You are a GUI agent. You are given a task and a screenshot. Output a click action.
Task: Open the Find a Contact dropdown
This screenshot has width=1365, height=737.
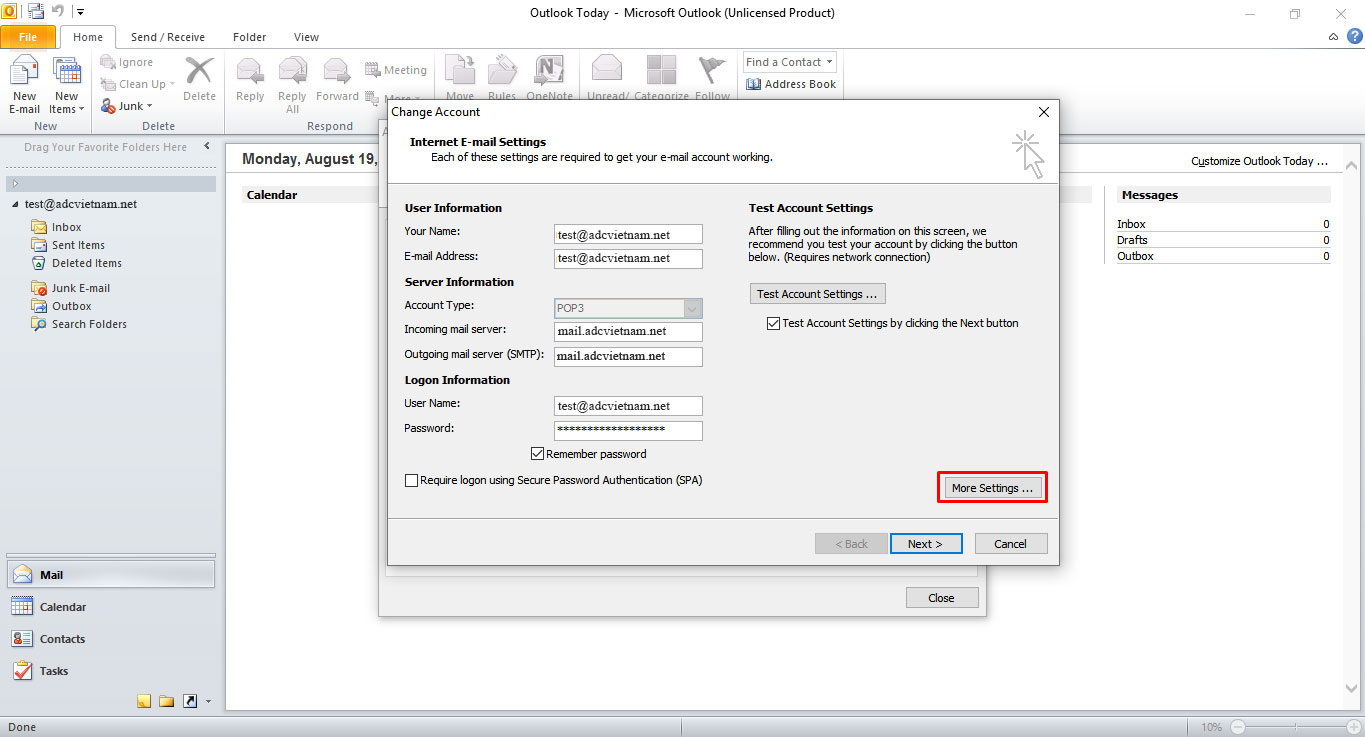pyautogui.click(x=829, y=62)
